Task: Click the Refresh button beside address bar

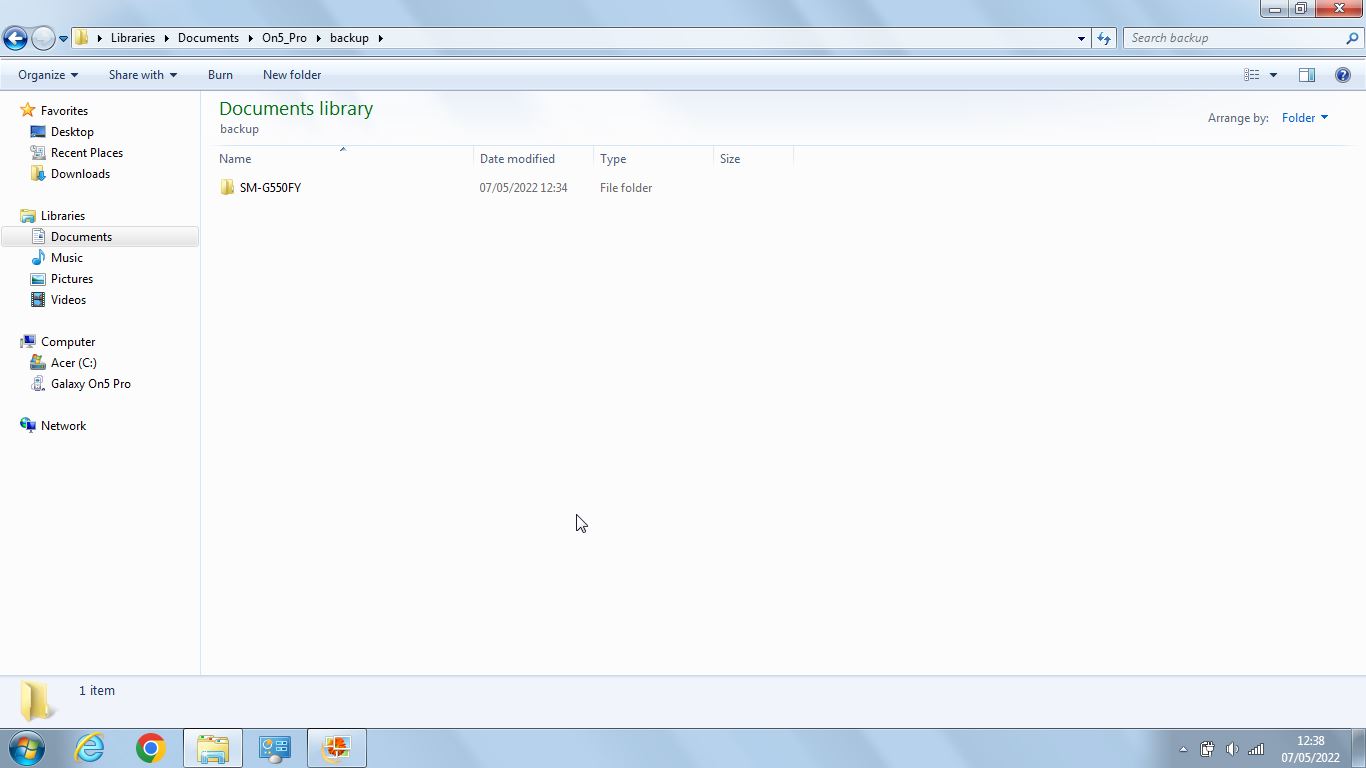Action: 1103,38
